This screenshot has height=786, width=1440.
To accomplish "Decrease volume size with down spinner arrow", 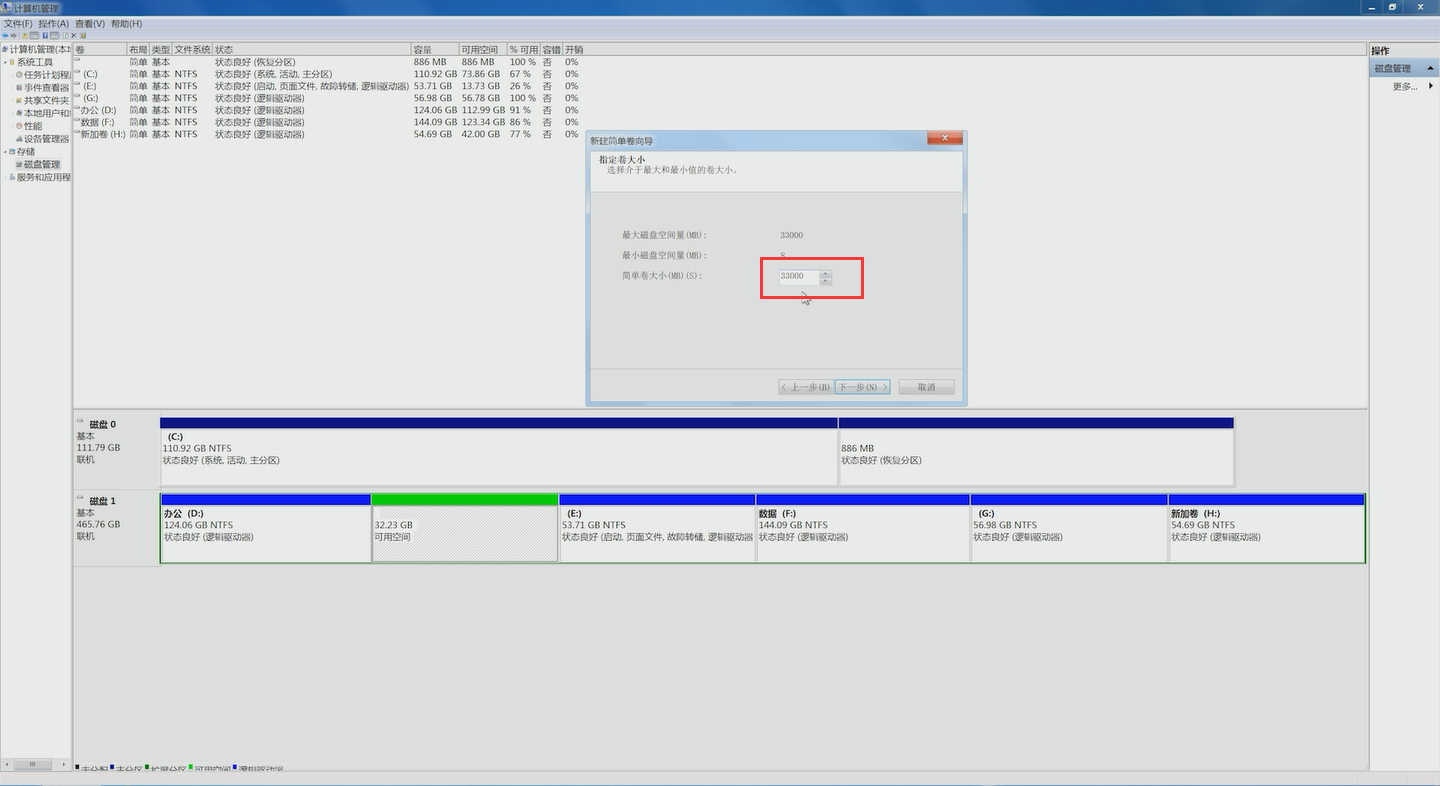I will click(x=825, y=280).
